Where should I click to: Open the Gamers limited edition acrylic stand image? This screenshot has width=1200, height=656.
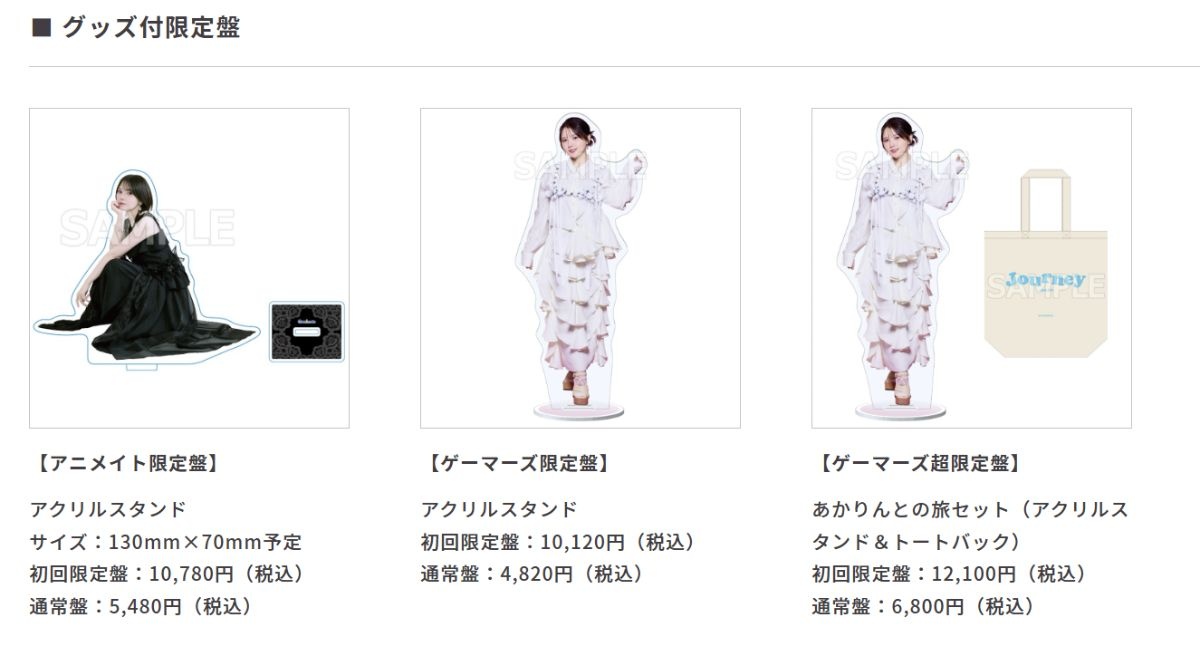(580, 268)
